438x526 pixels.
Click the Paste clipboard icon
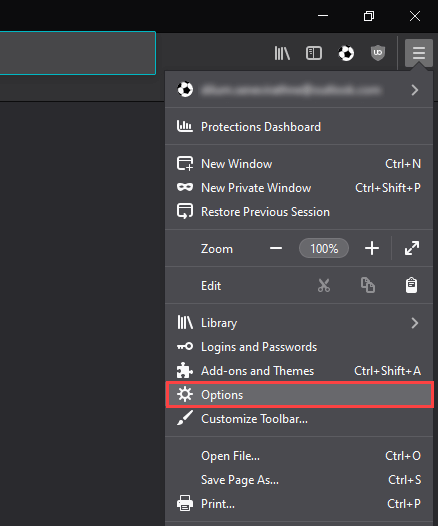(x=412, y=285)
